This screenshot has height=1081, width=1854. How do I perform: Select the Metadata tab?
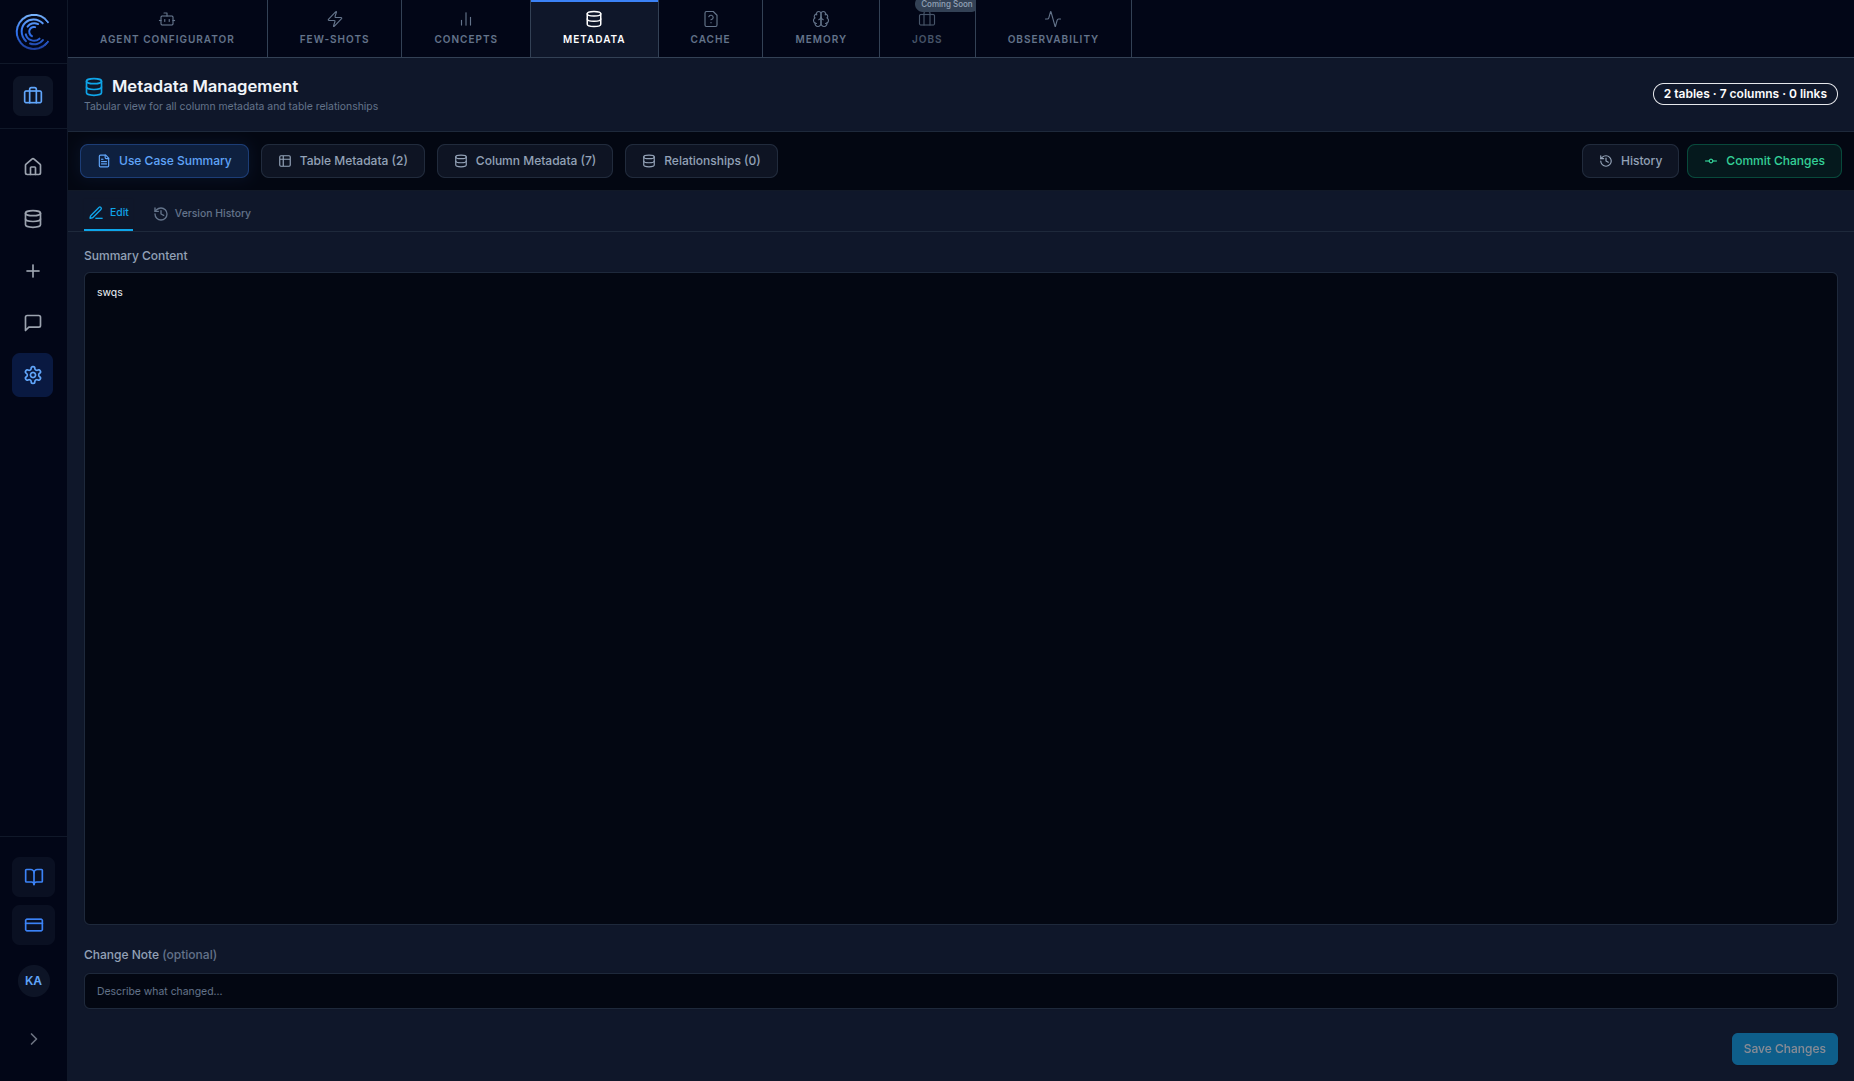(x=594, y=29)
